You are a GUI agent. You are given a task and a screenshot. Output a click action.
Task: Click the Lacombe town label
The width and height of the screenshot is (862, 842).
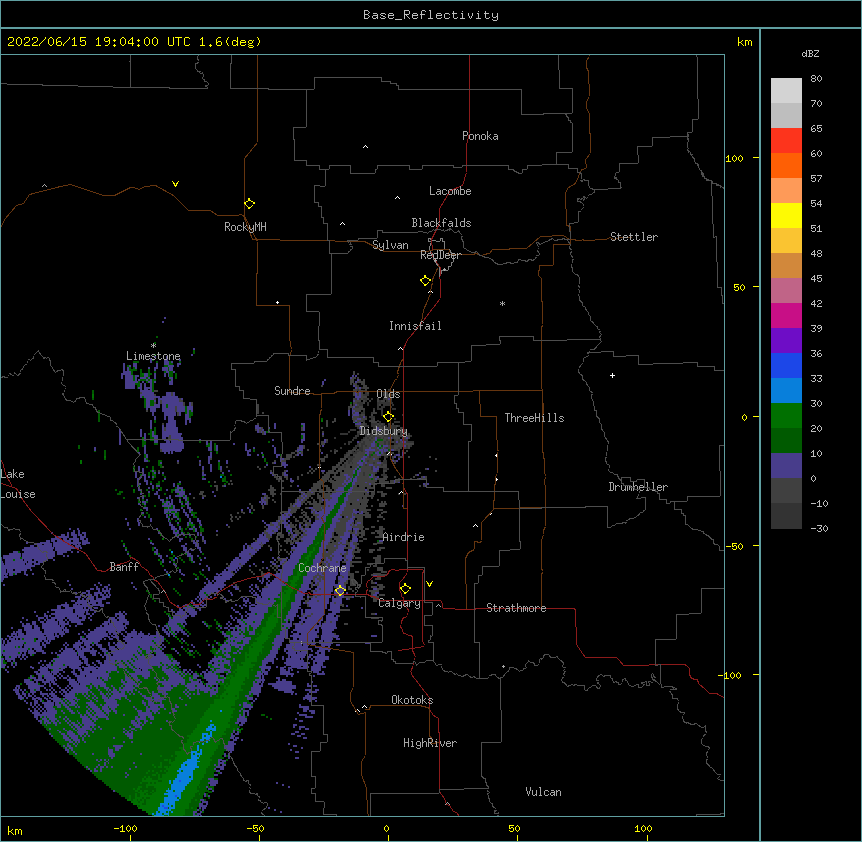point(450,191)
